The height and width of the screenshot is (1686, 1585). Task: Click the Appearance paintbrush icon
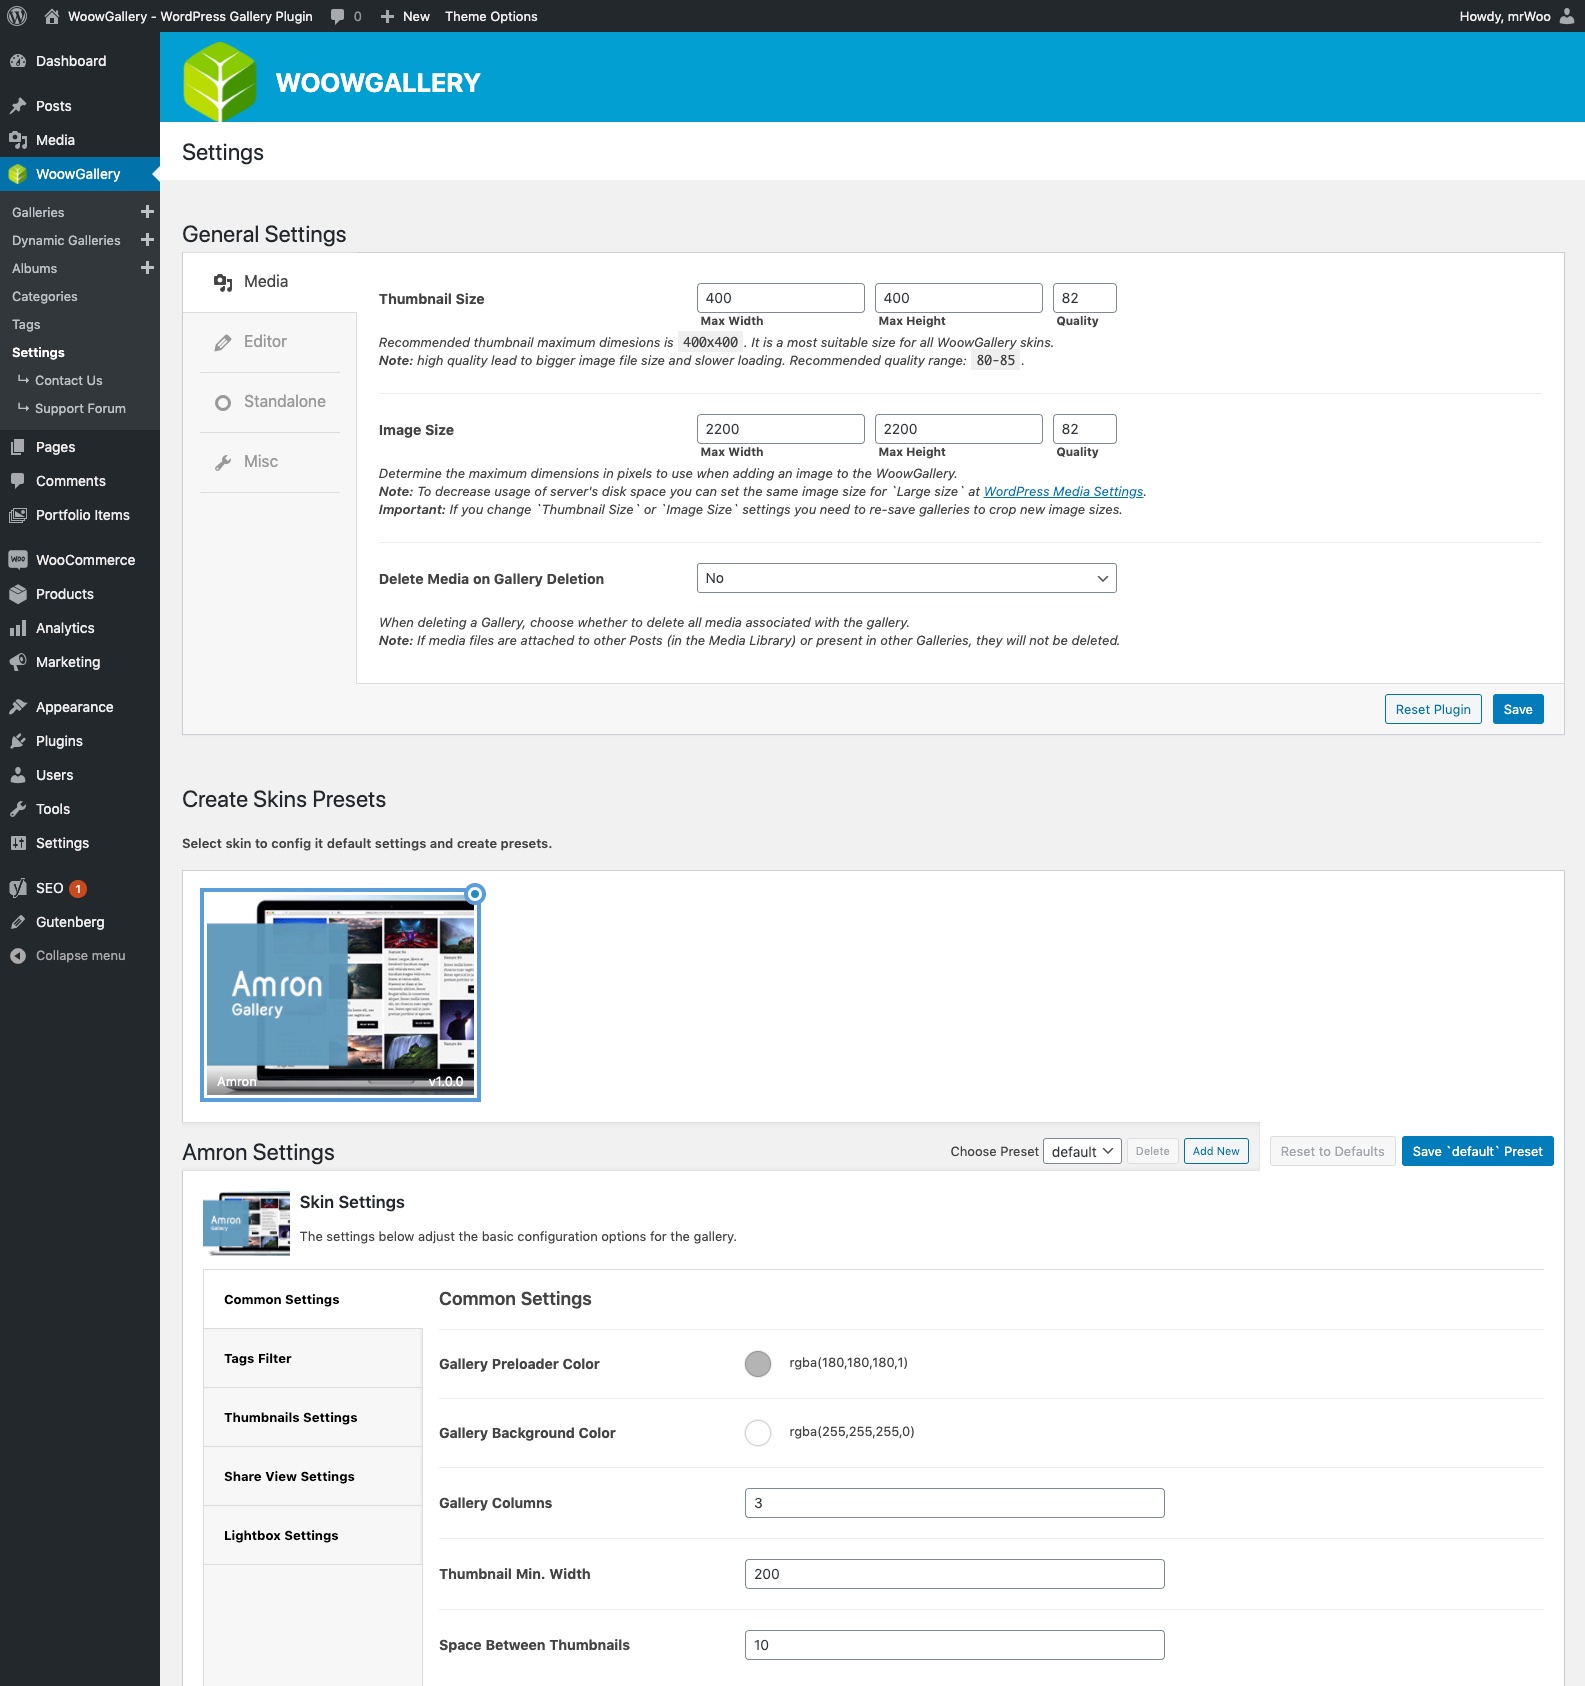tap(18, 707)
